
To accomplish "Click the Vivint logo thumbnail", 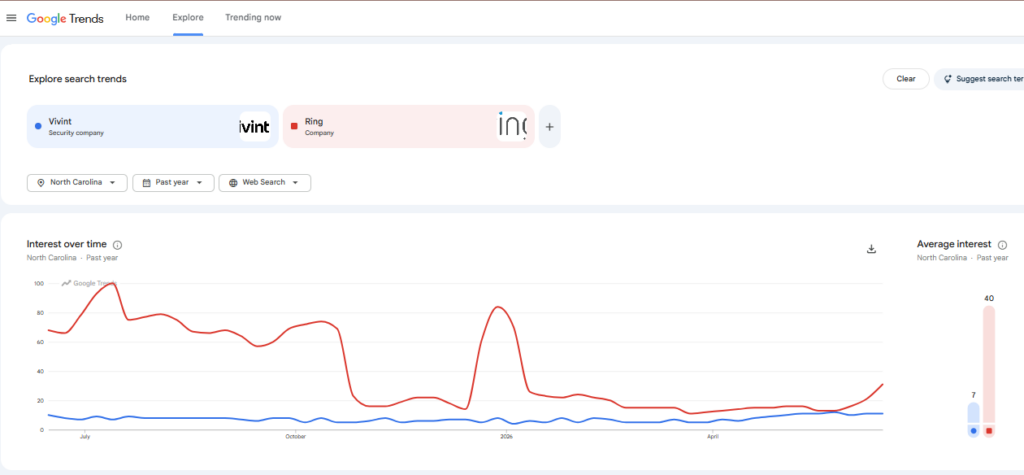I will click(x=255, y=126).
